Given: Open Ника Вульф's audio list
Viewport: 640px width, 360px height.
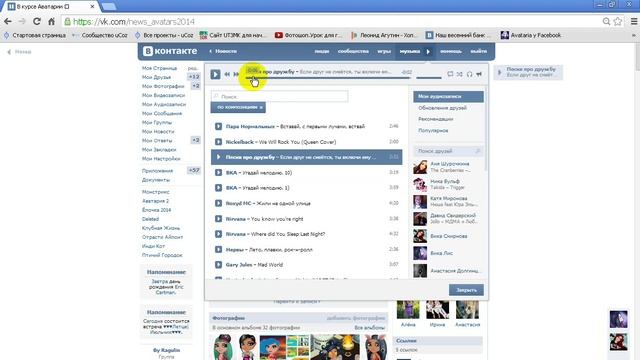Looking at the screenshot, I should coord(448,184).
